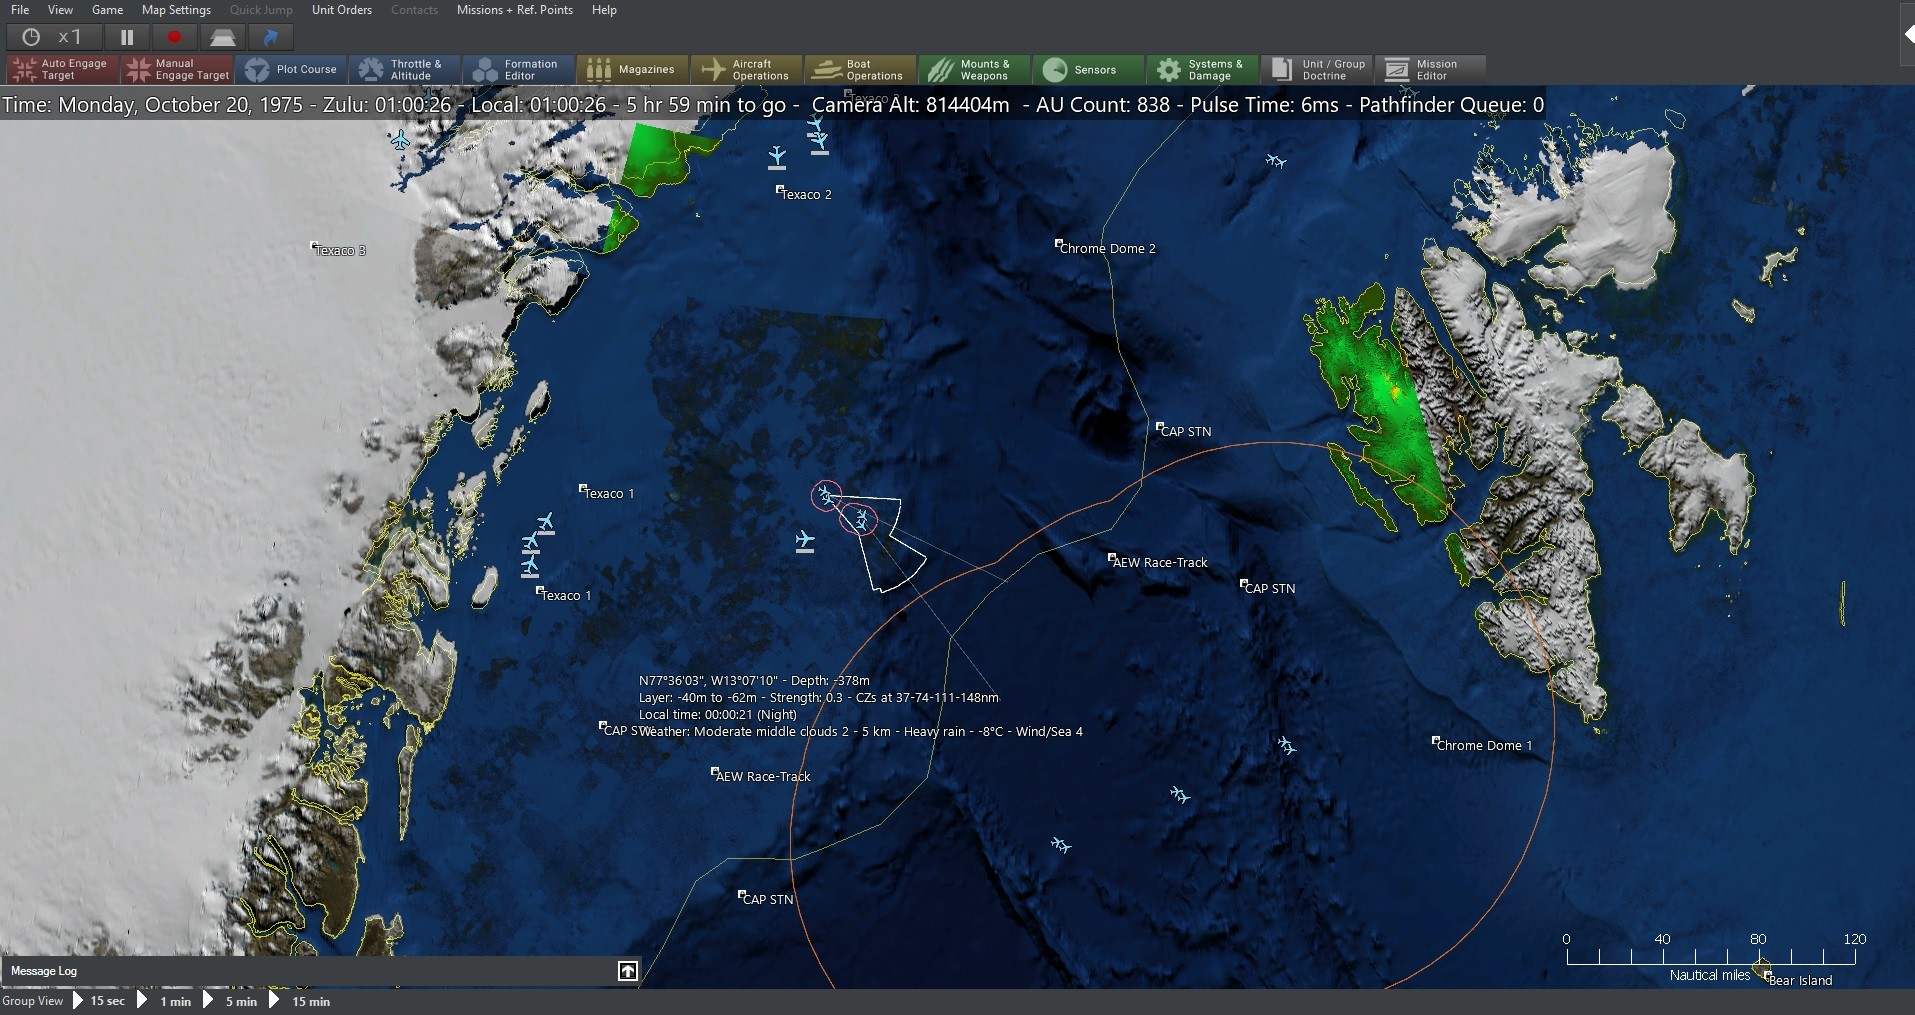
Task: Open the Mission Editor
Action: pos(1429,69)
